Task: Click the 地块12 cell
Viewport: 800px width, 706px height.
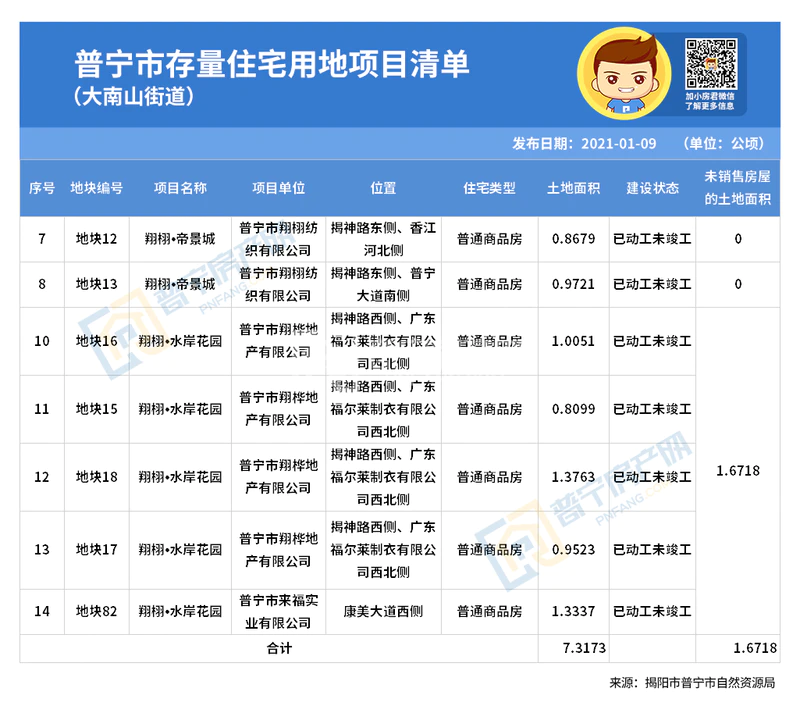Action: 97,239
